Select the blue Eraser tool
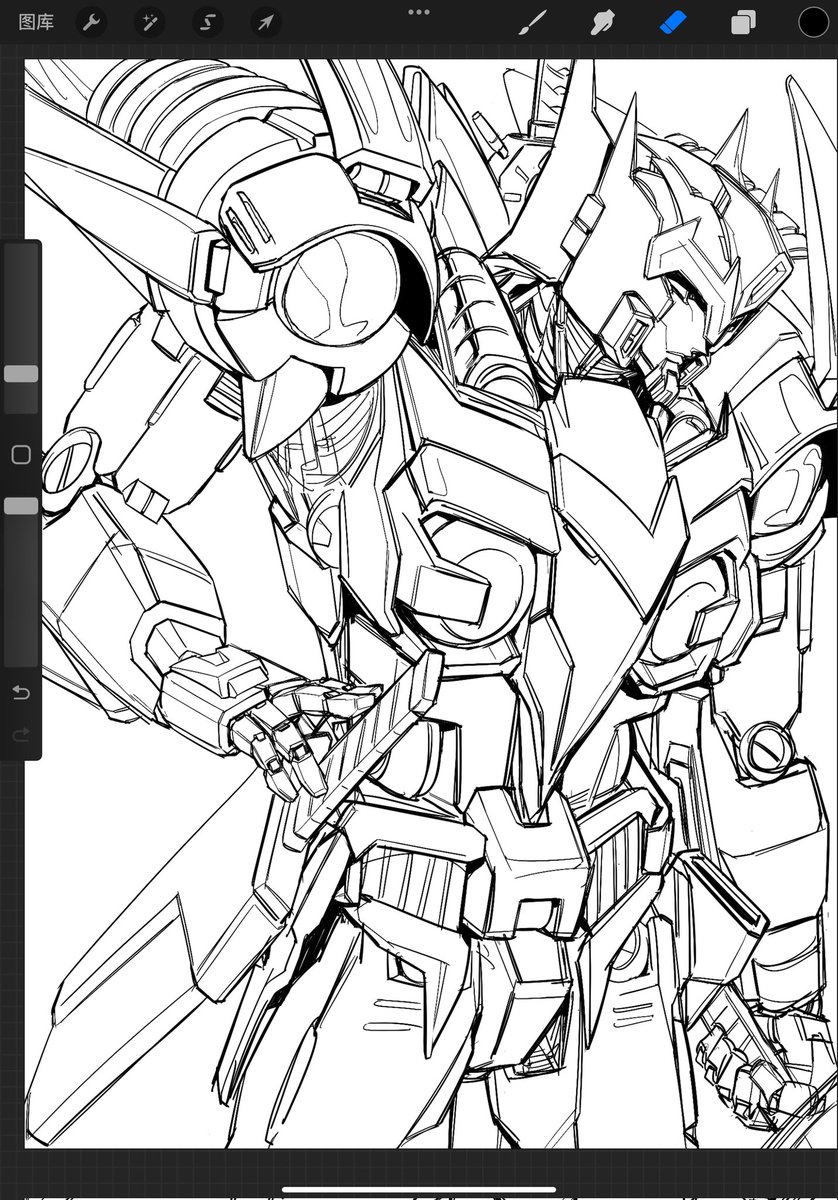The width and height of the screenshot is (838, 1200). click(x=673, y=22)
